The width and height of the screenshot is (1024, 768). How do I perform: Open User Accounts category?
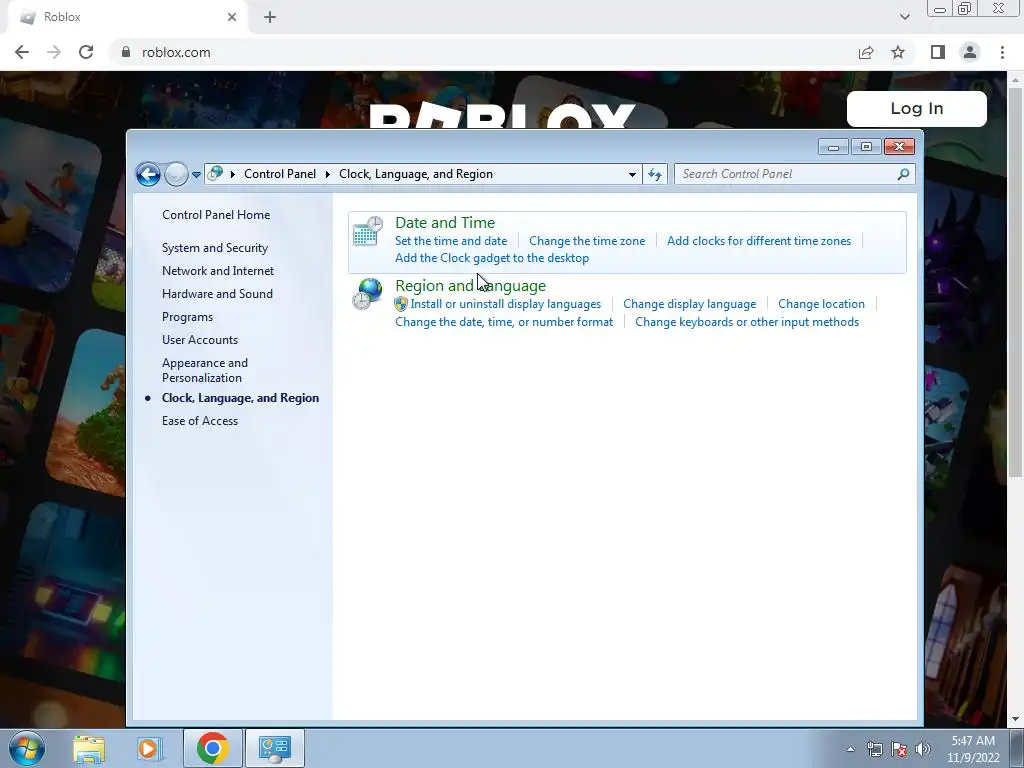click(200, 340)
